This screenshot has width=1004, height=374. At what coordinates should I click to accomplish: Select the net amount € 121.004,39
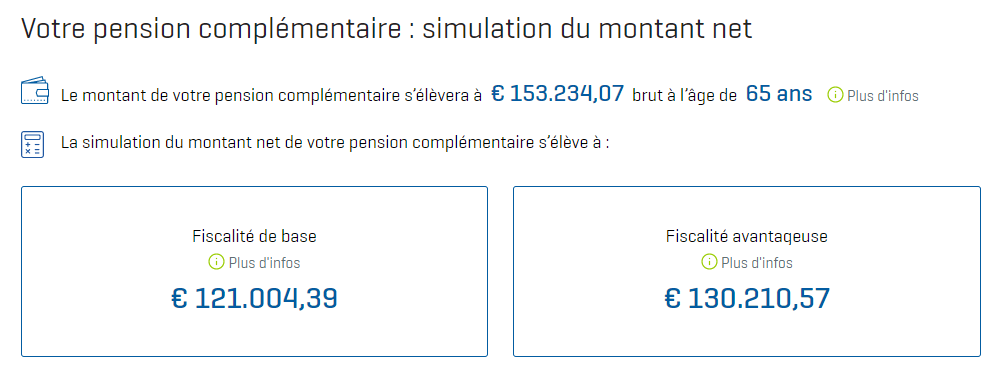(254, 298)
